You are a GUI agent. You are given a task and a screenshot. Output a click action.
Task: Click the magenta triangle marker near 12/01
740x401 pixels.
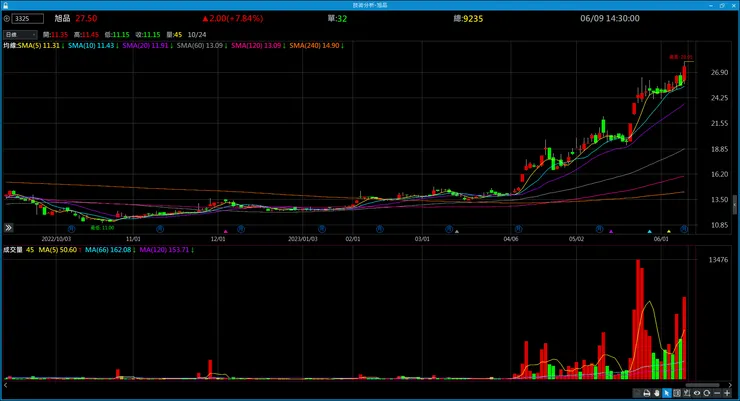coord(226,232)
